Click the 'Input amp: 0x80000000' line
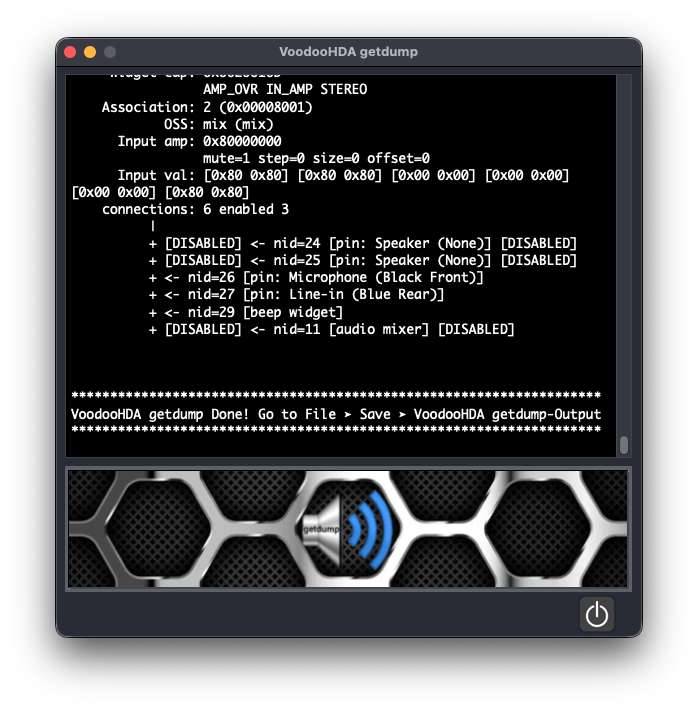 coord(200,141)
